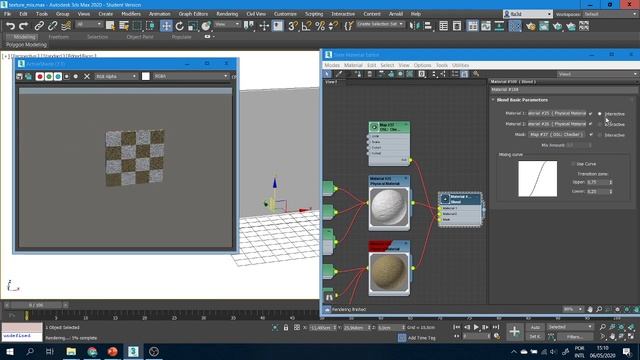Open the Graph Editors menu
The width and height of the screenshot is (640, 360).
[193, 14]
